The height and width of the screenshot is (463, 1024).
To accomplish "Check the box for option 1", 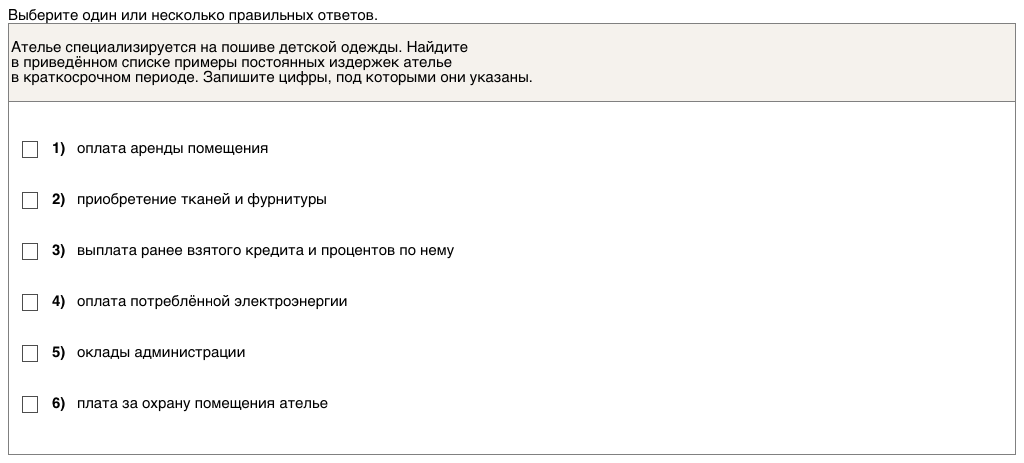I will [30, 149].
